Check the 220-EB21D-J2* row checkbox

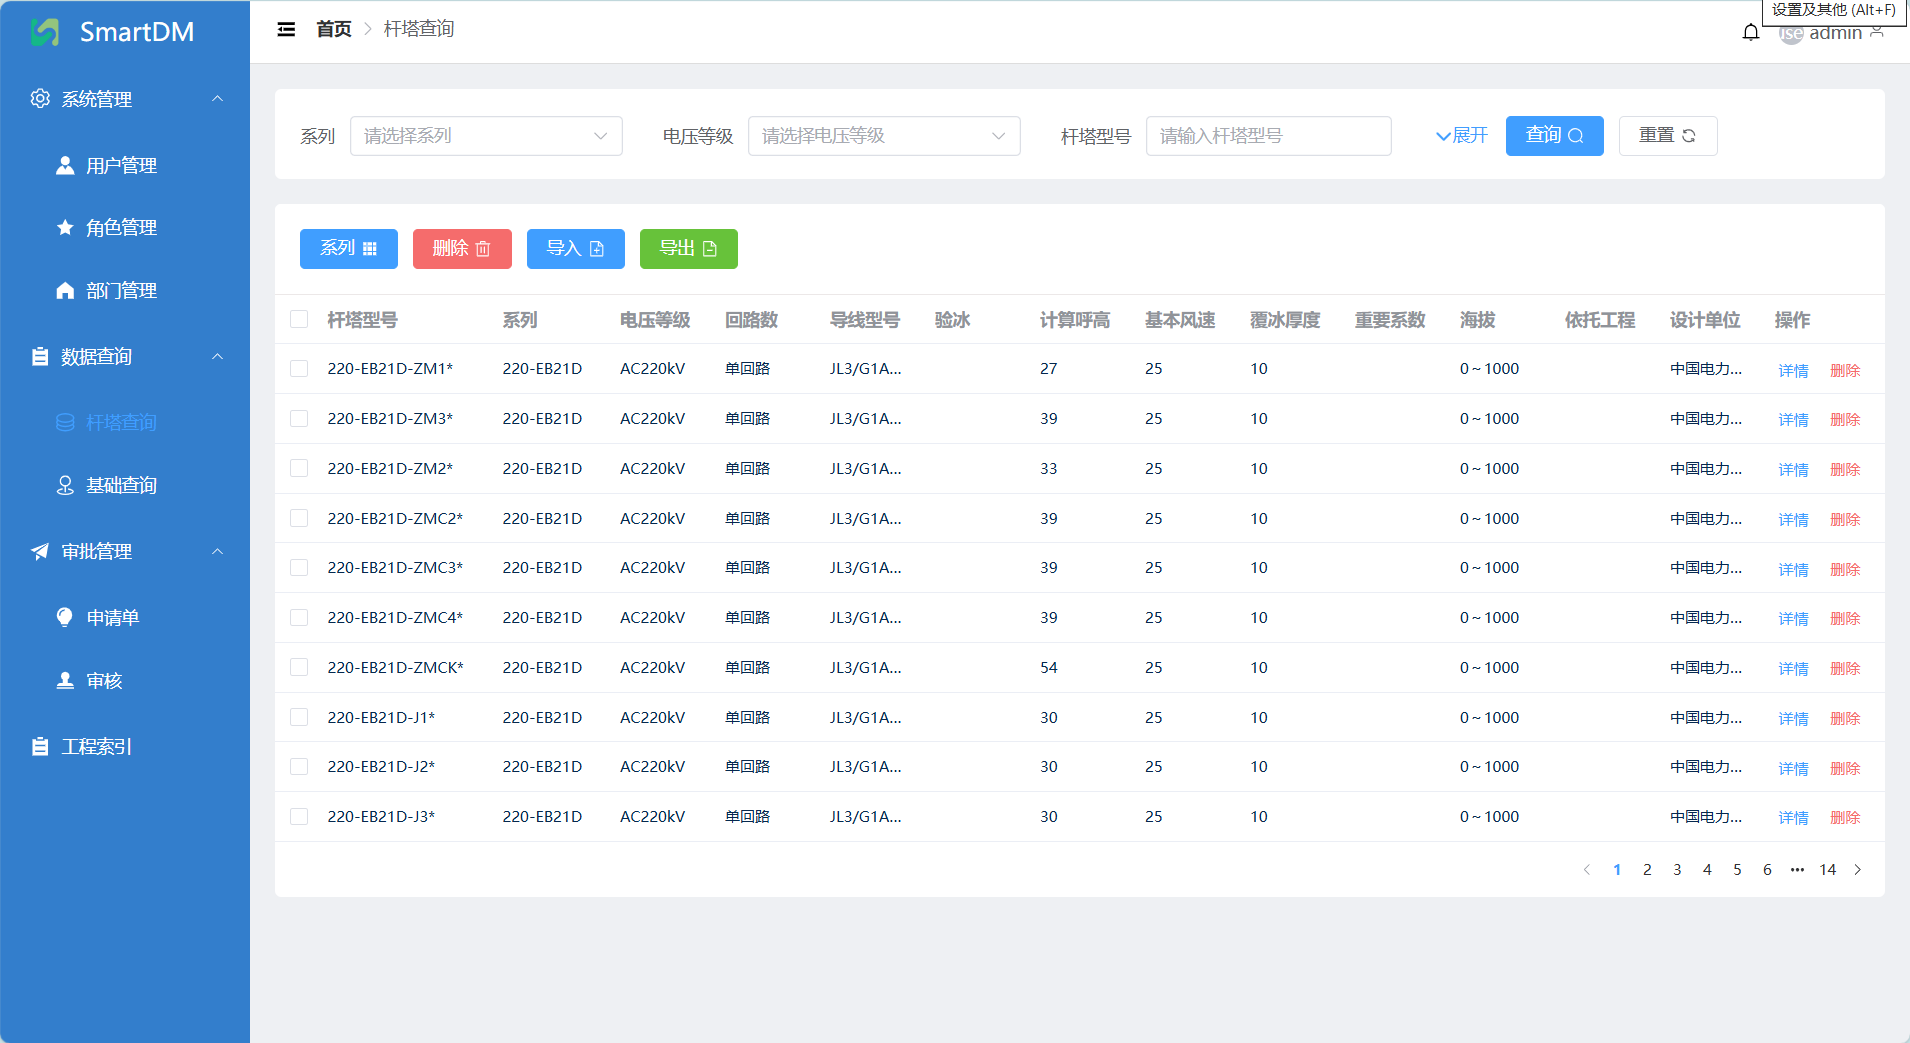click(x=299, y=766)
